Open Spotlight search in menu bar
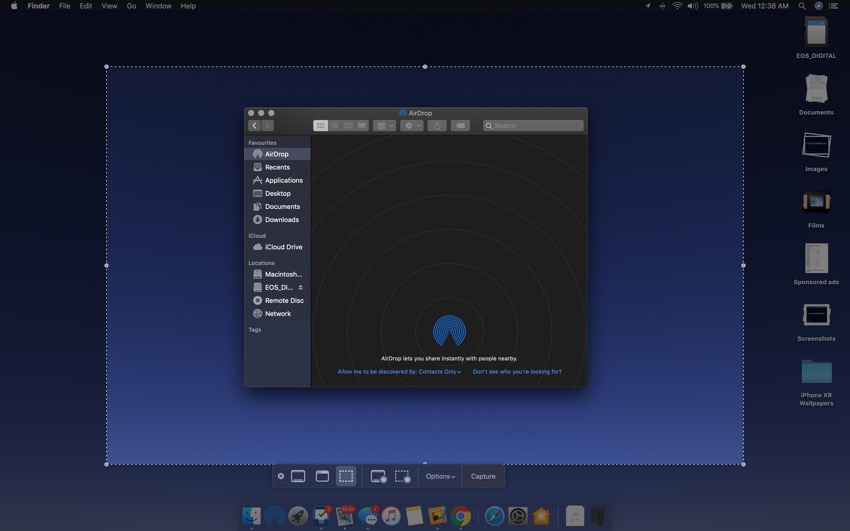Screen dimensions: 850x531 [x=802, y=6]
